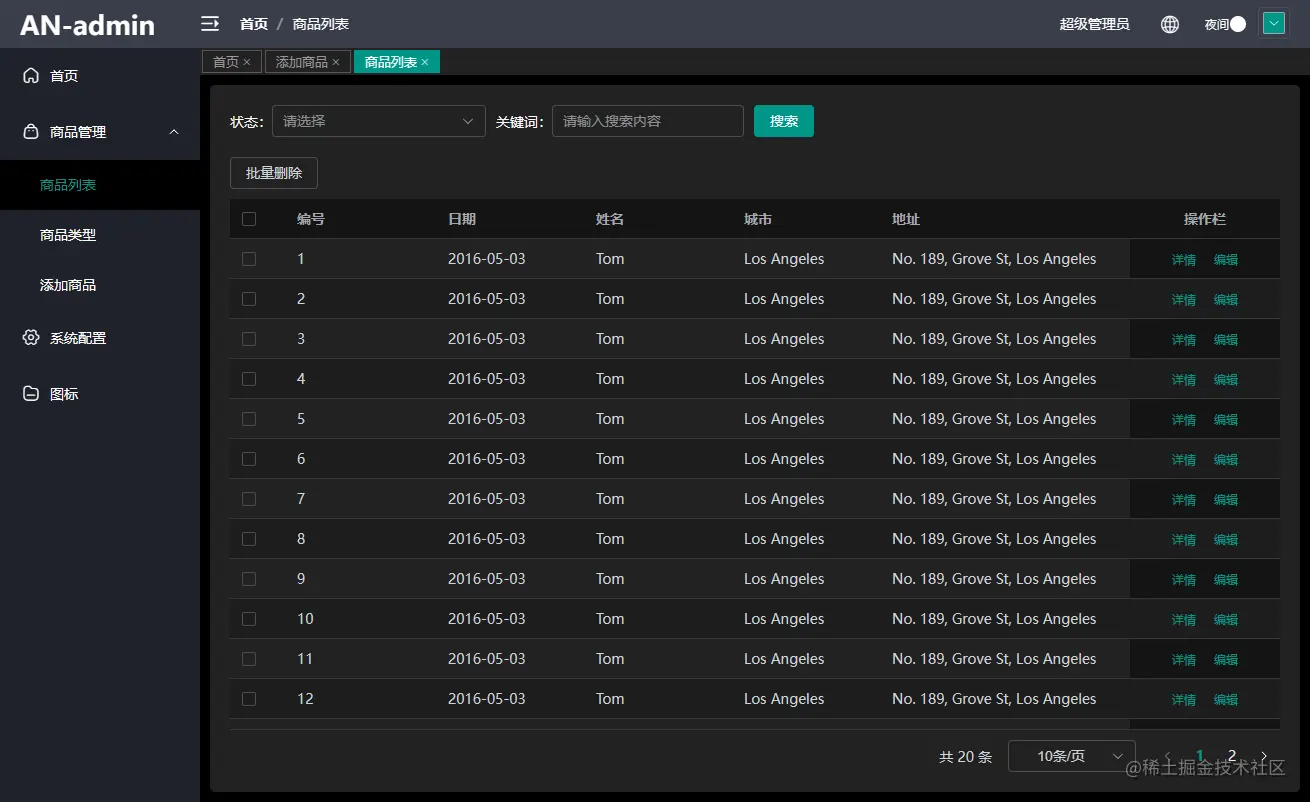Open the 10条/页 page size dropdown
The image size is (1310, 802).
tap(1072, 756)
